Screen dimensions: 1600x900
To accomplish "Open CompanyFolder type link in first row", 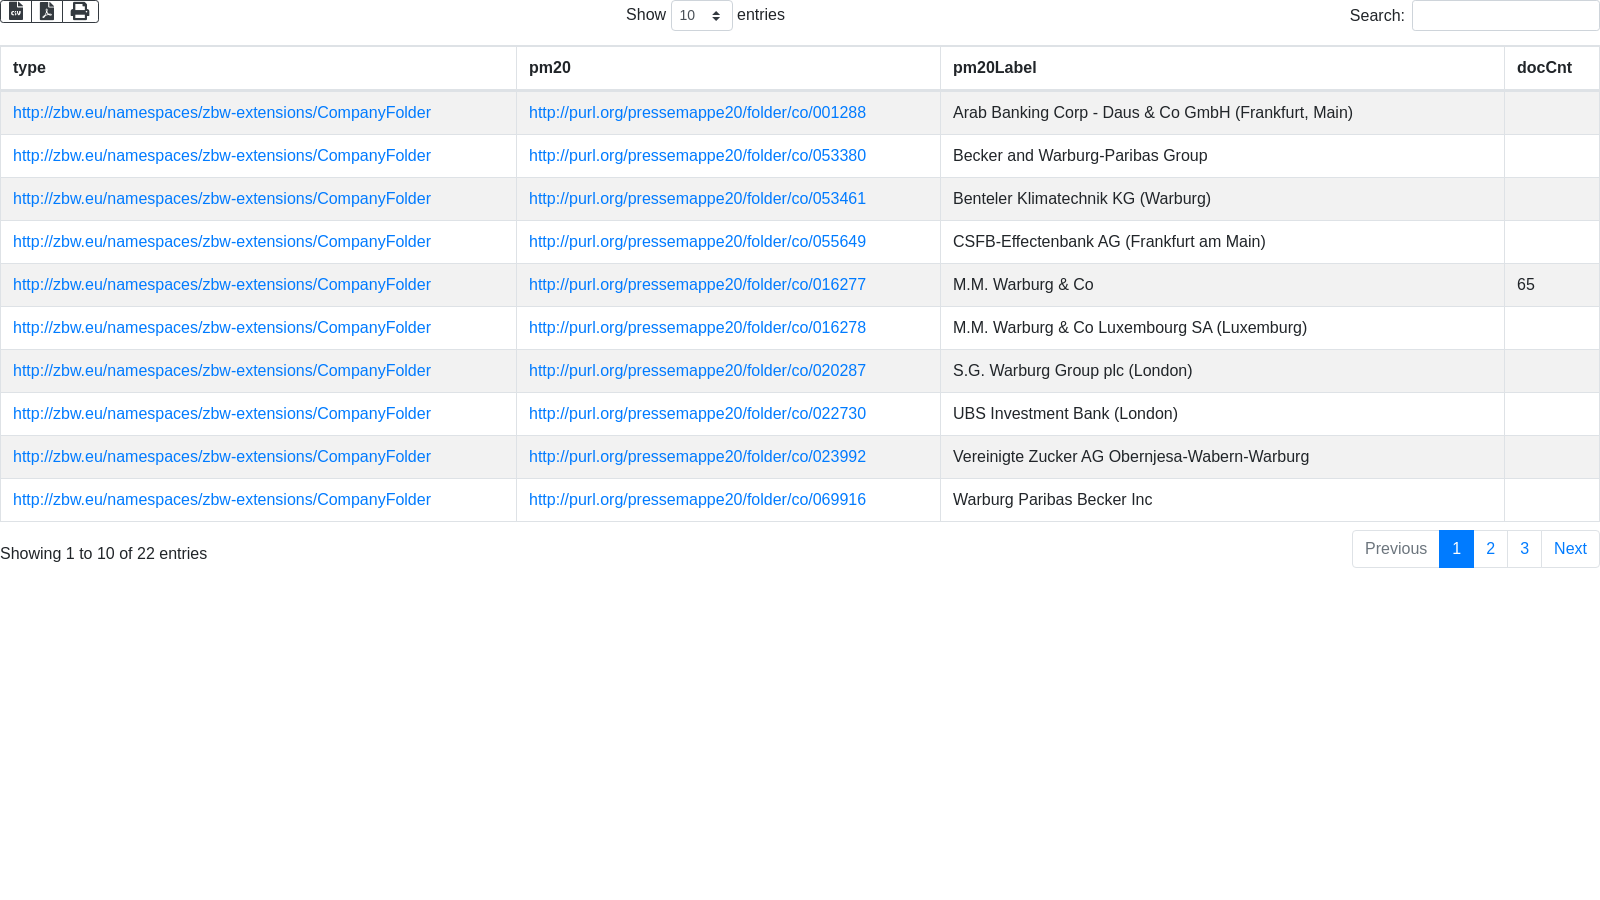I will coord(222,113).
